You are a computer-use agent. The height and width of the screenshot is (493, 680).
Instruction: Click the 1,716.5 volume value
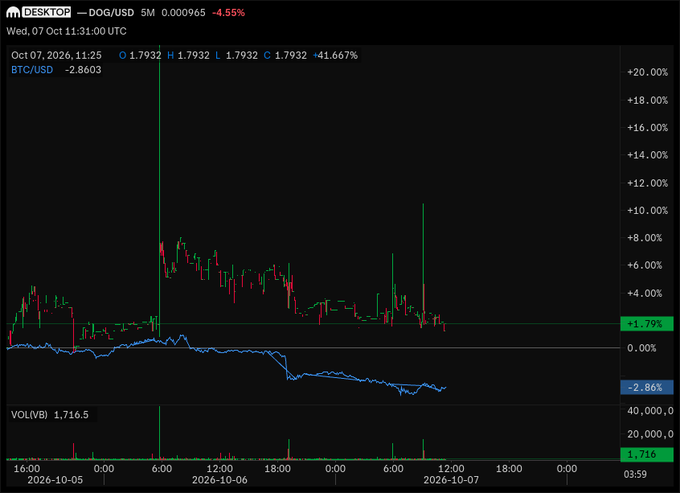tap(71, 415)
